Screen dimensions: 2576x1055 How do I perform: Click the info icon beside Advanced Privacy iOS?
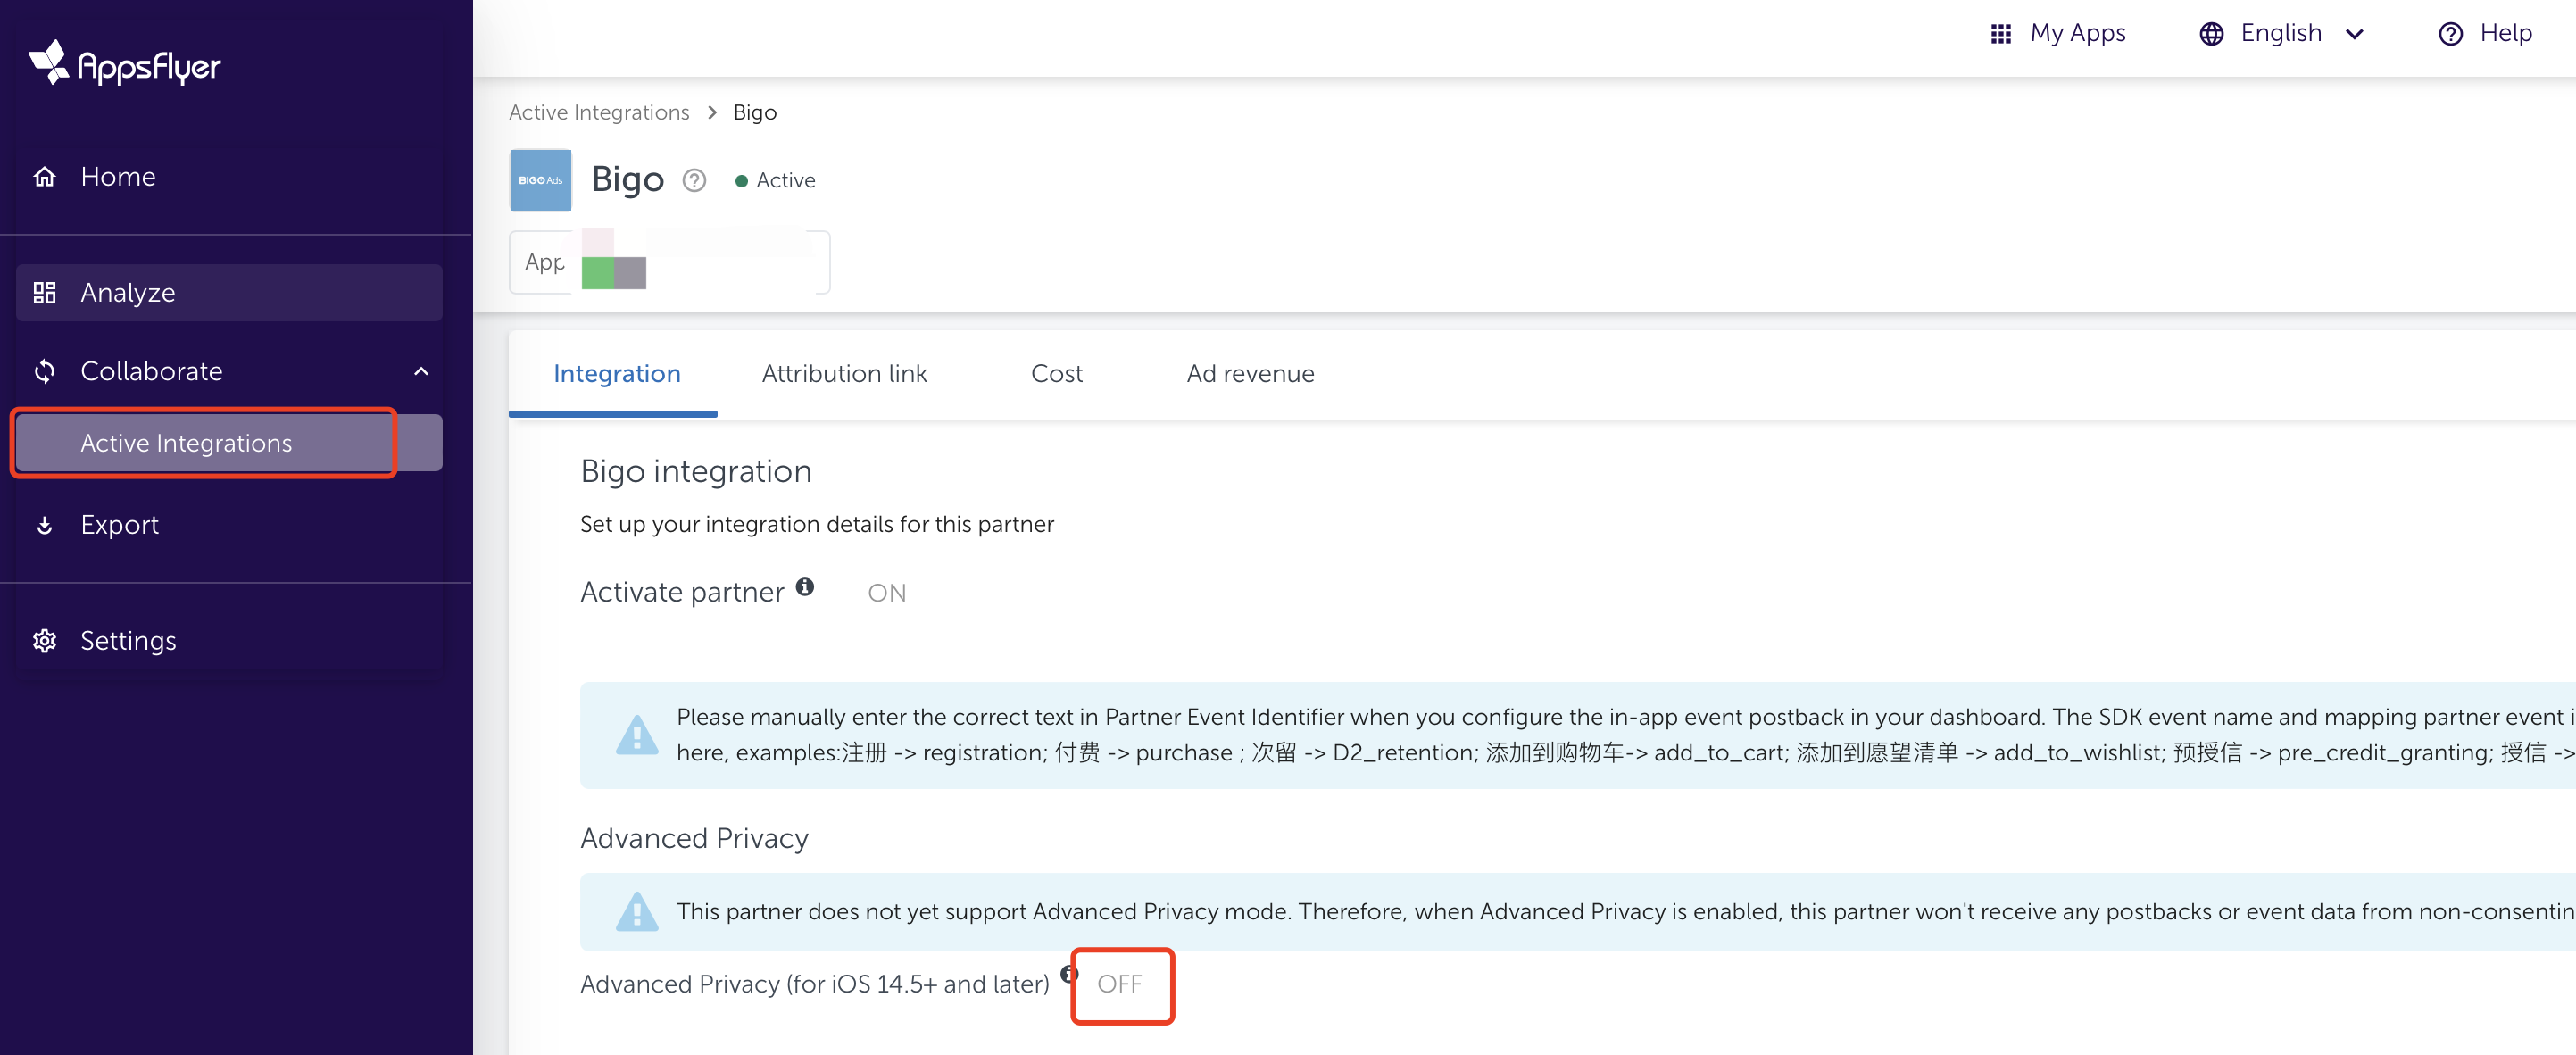click(x=1068, y=974)
